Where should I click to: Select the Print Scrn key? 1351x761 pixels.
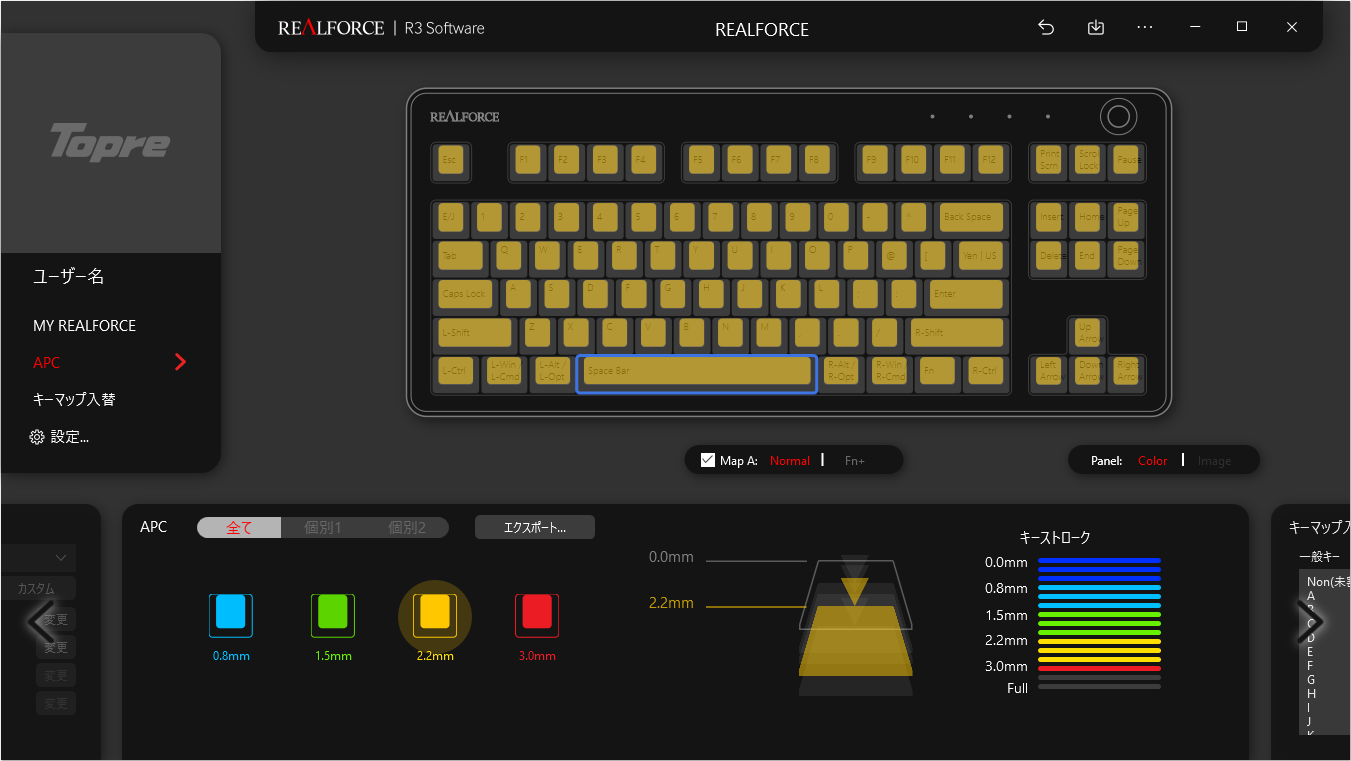(1049, 160)
